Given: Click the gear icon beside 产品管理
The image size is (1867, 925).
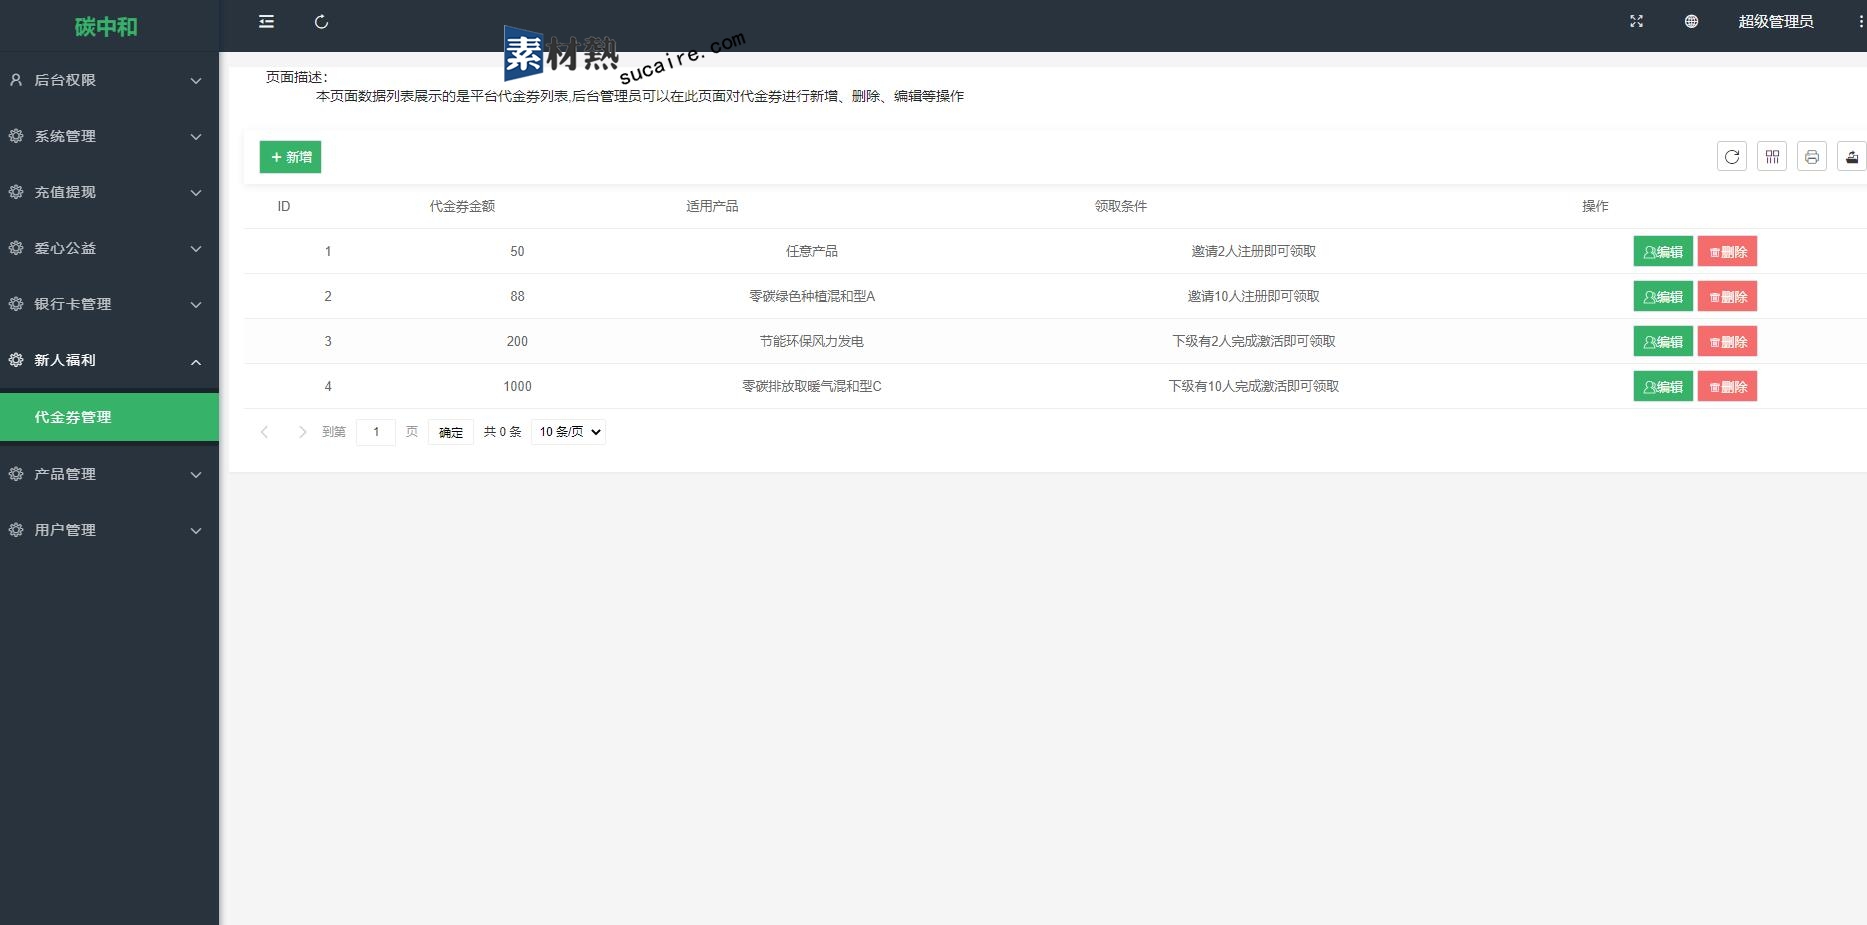Looking at the screenshot, I should tap(16, 474).
